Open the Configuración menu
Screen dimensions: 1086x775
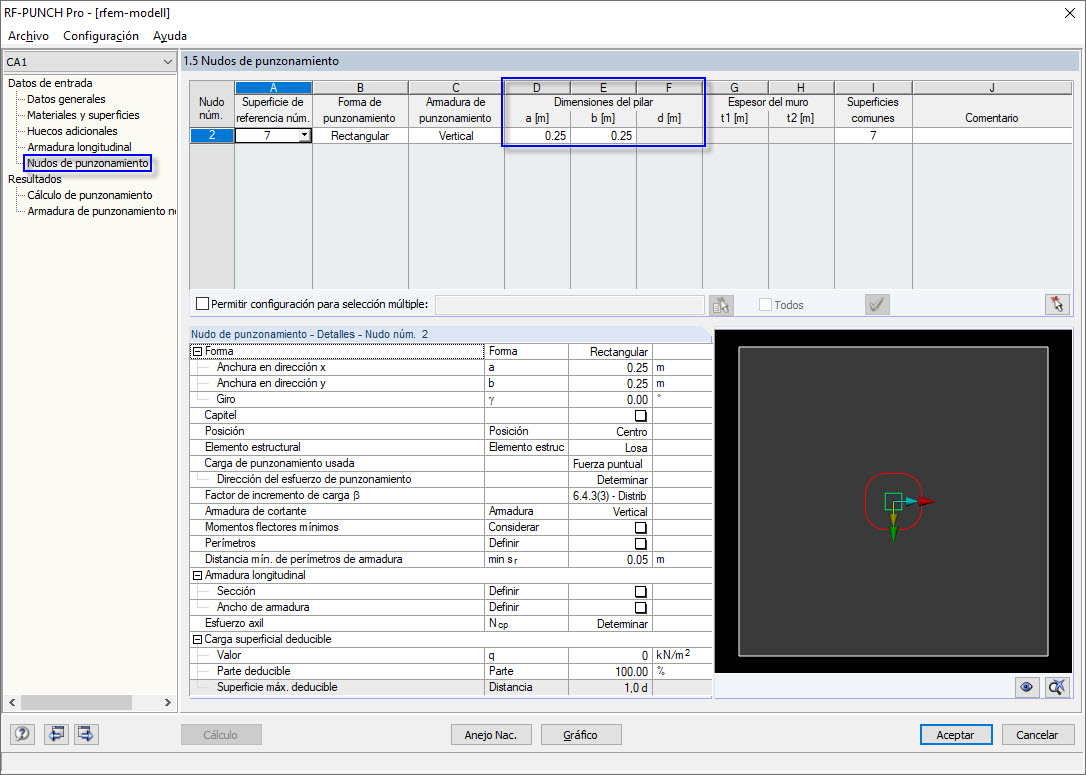point(101,36)
